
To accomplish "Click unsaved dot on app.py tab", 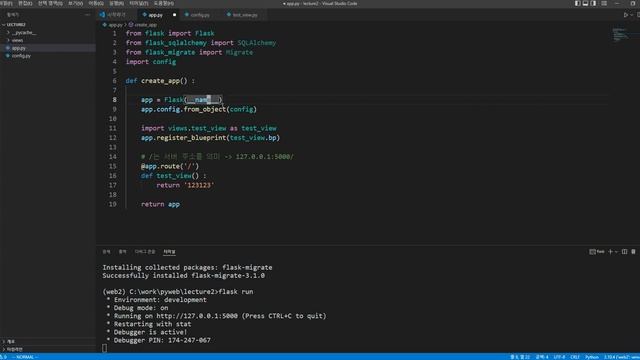I will [x=174, y=15].
